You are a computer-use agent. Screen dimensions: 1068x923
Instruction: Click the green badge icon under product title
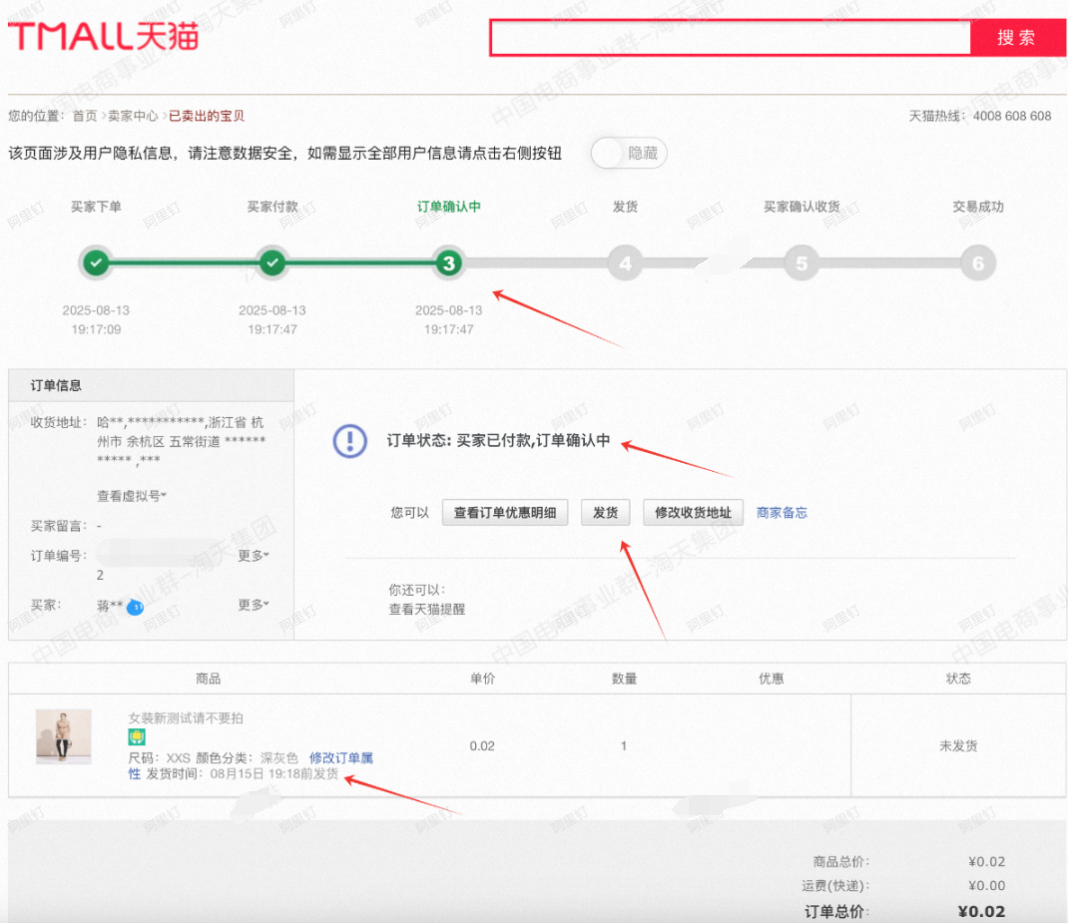(x=137, y=737)
